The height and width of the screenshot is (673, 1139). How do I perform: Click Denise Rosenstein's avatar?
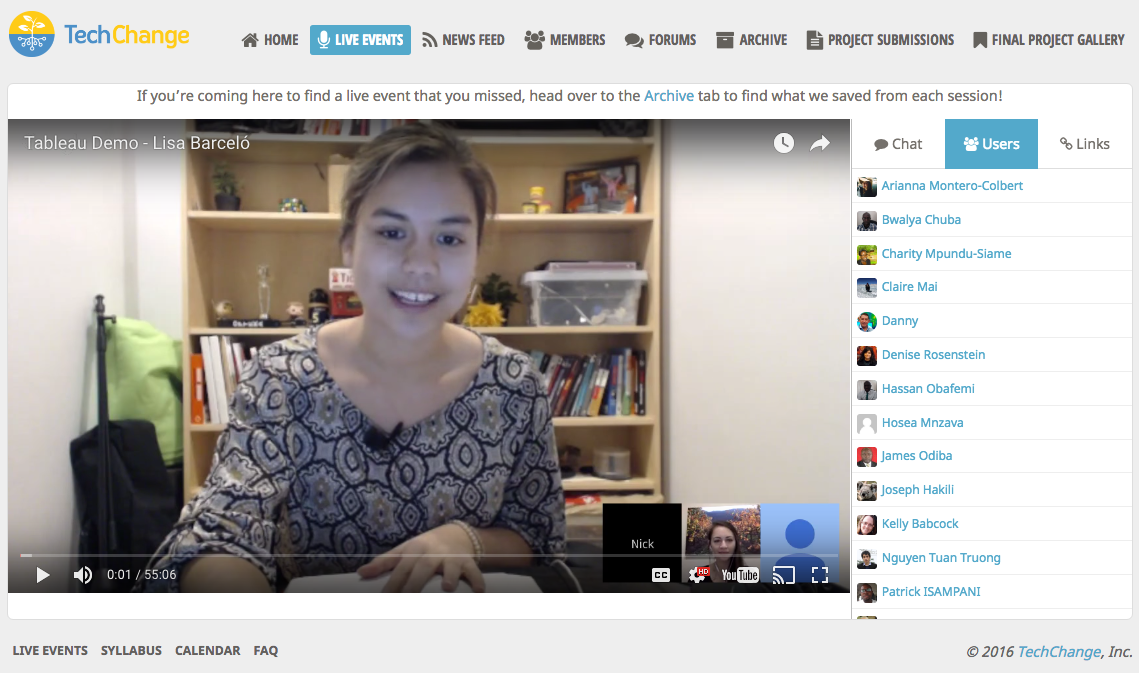coord(867,355)
